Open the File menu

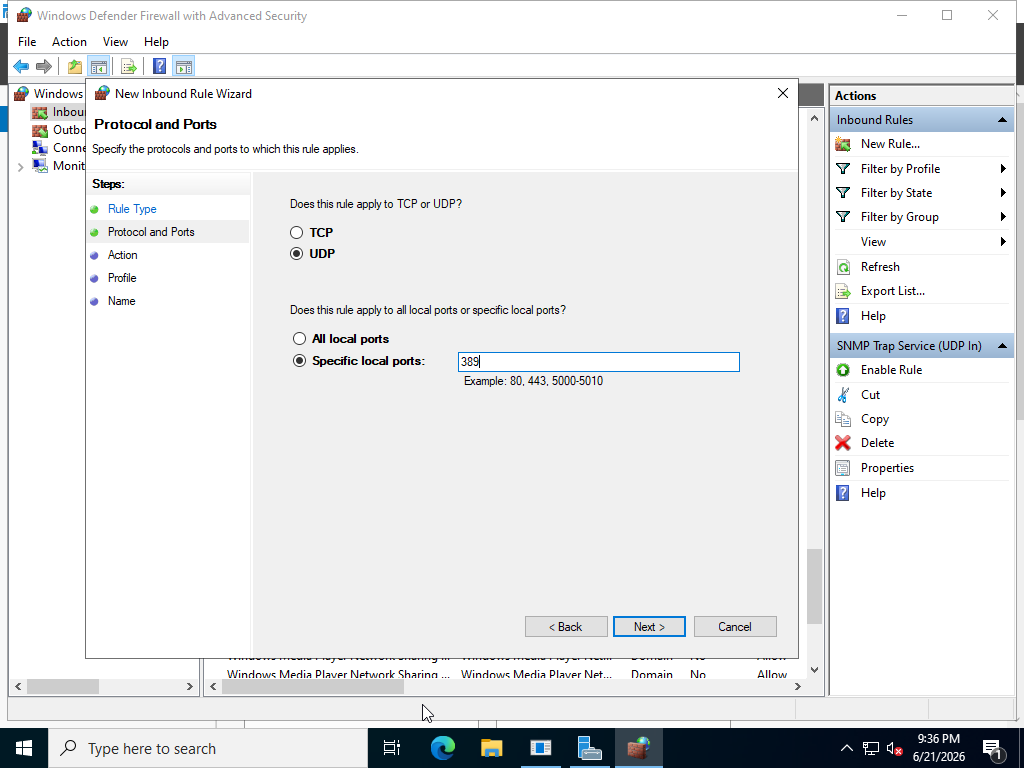coord(27,42)
